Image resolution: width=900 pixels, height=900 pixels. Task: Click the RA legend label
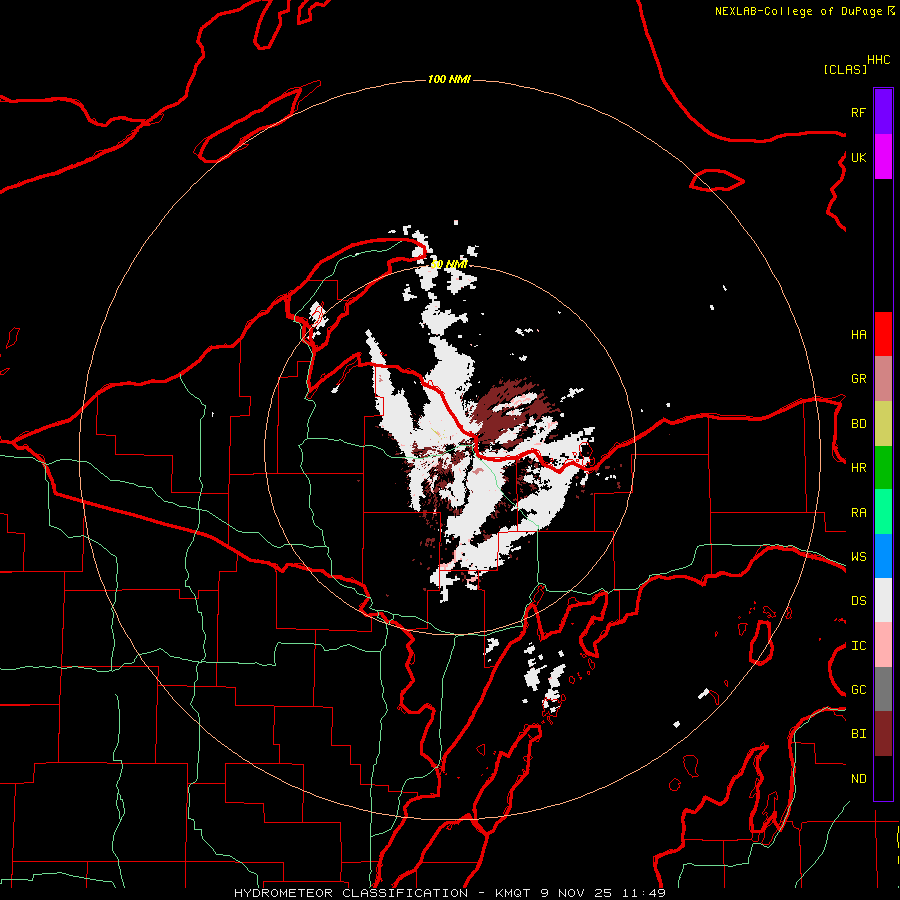pyautogui.click(x=858, y=513)
